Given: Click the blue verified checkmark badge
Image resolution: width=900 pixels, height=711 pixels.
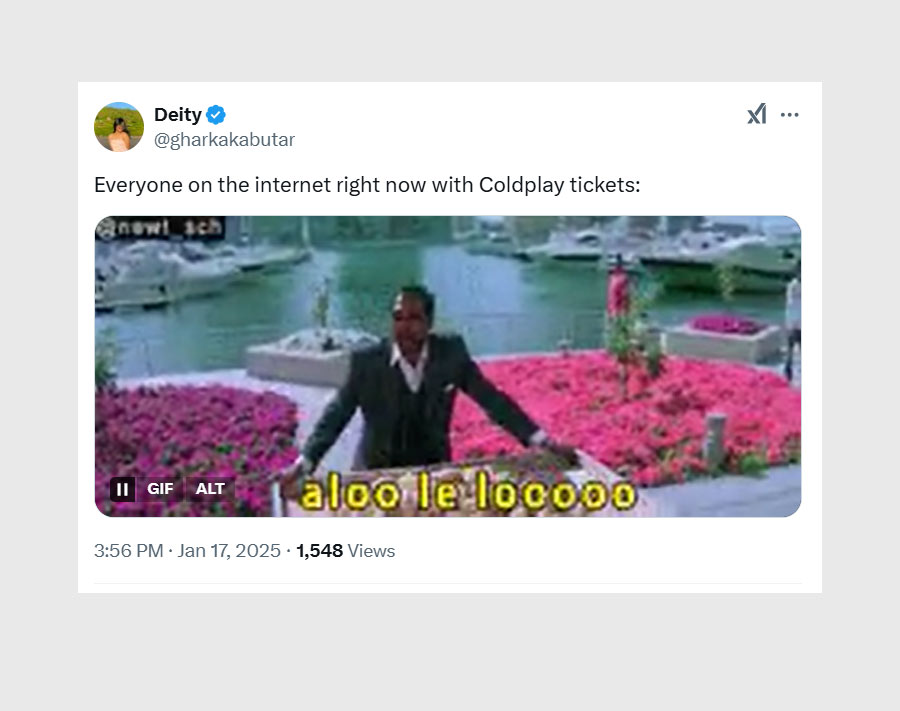Looking at the screenshot, I should (216, 115).
